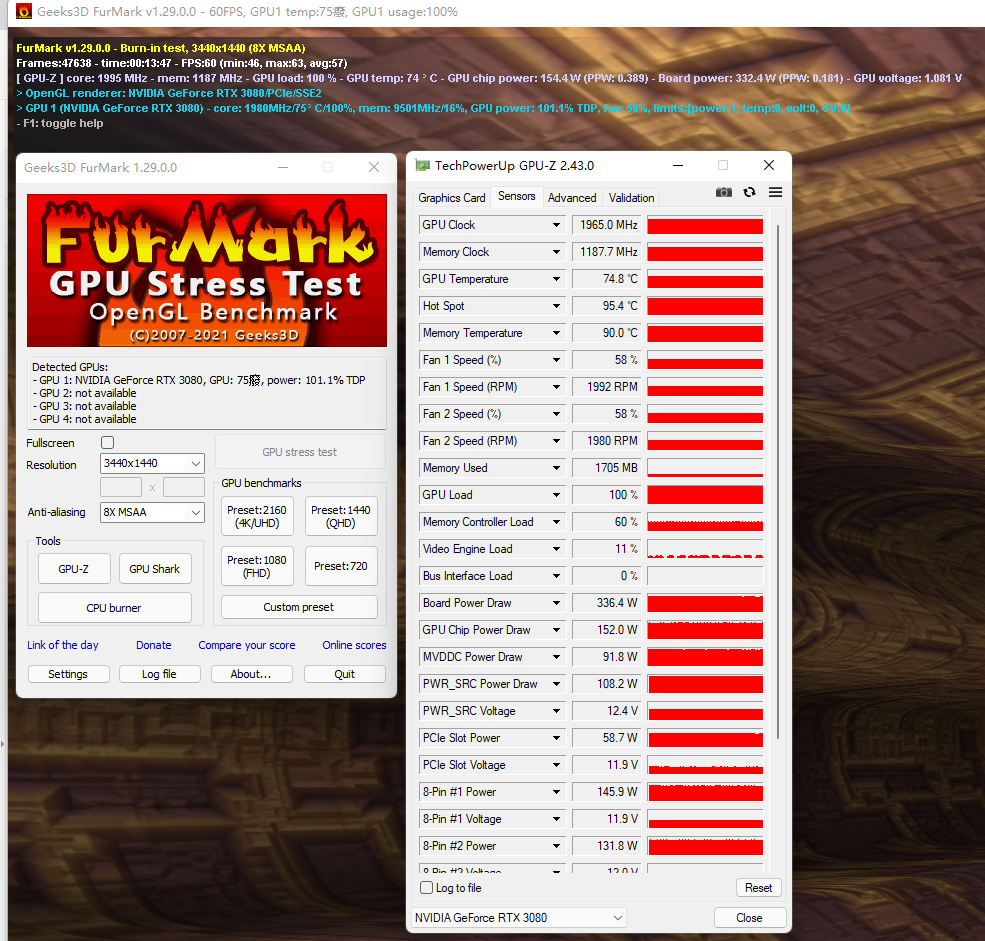Click the FurMark GPU Stress Test banner
Screen dimensions: 985x941
207,270
